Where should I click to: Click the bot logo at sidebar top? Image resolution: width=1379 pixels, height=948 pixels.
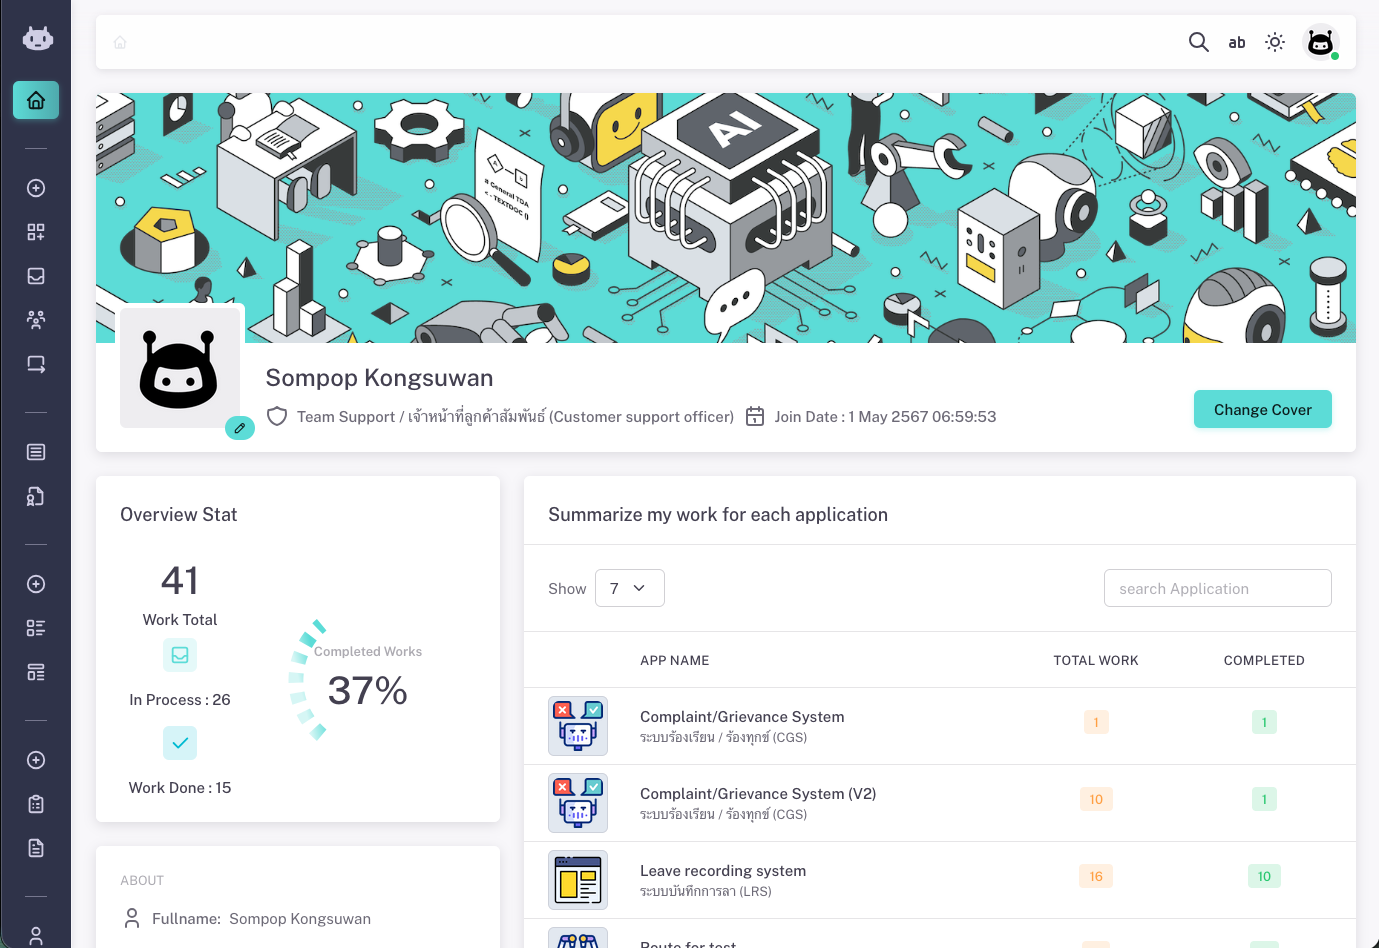click(x=37, y=39)
